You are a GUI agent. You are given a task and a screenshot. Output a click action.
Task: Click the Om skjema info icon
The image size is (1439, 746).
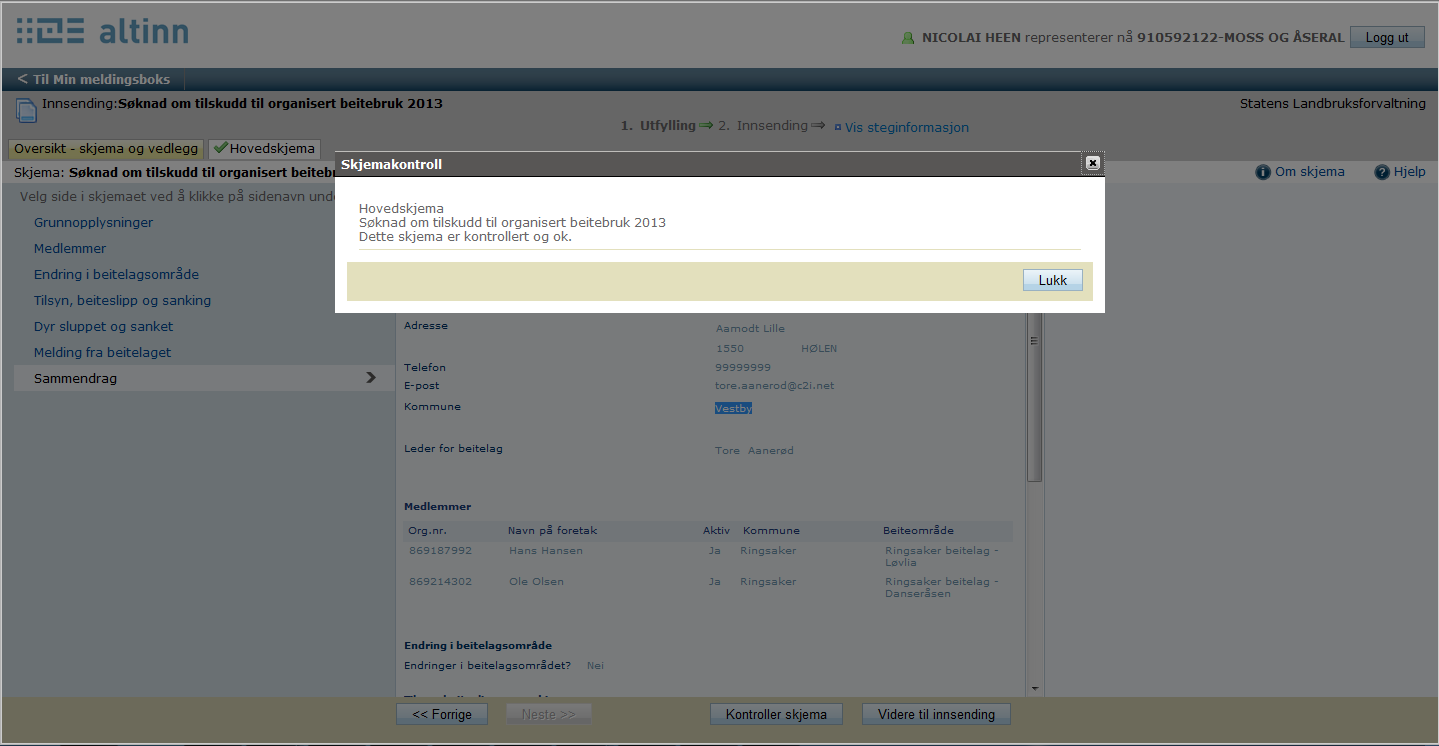(x=1263, y=172)
